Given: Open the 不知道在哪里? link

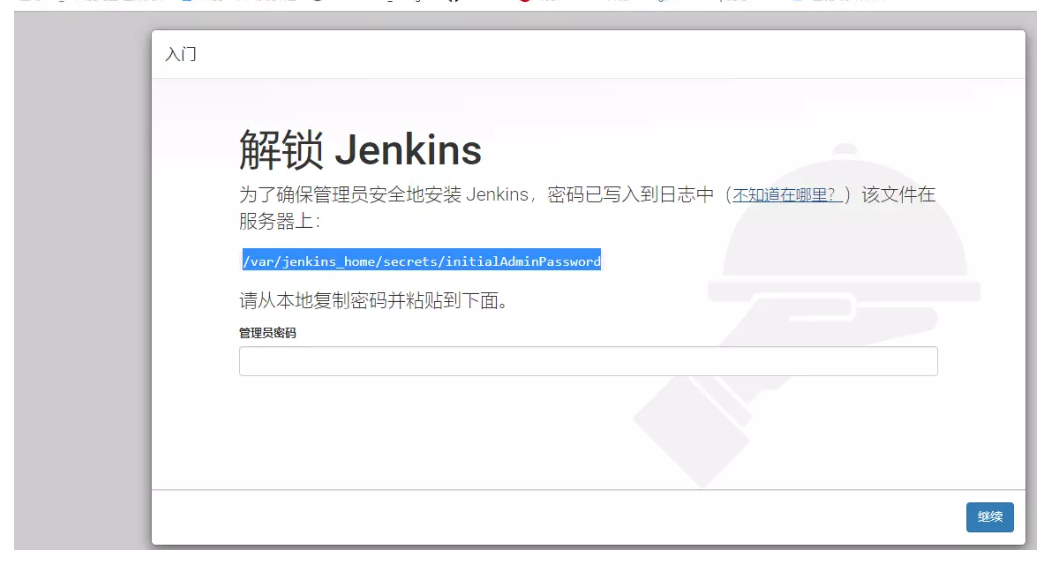Looking at the screenshot, I should [787, 195].
